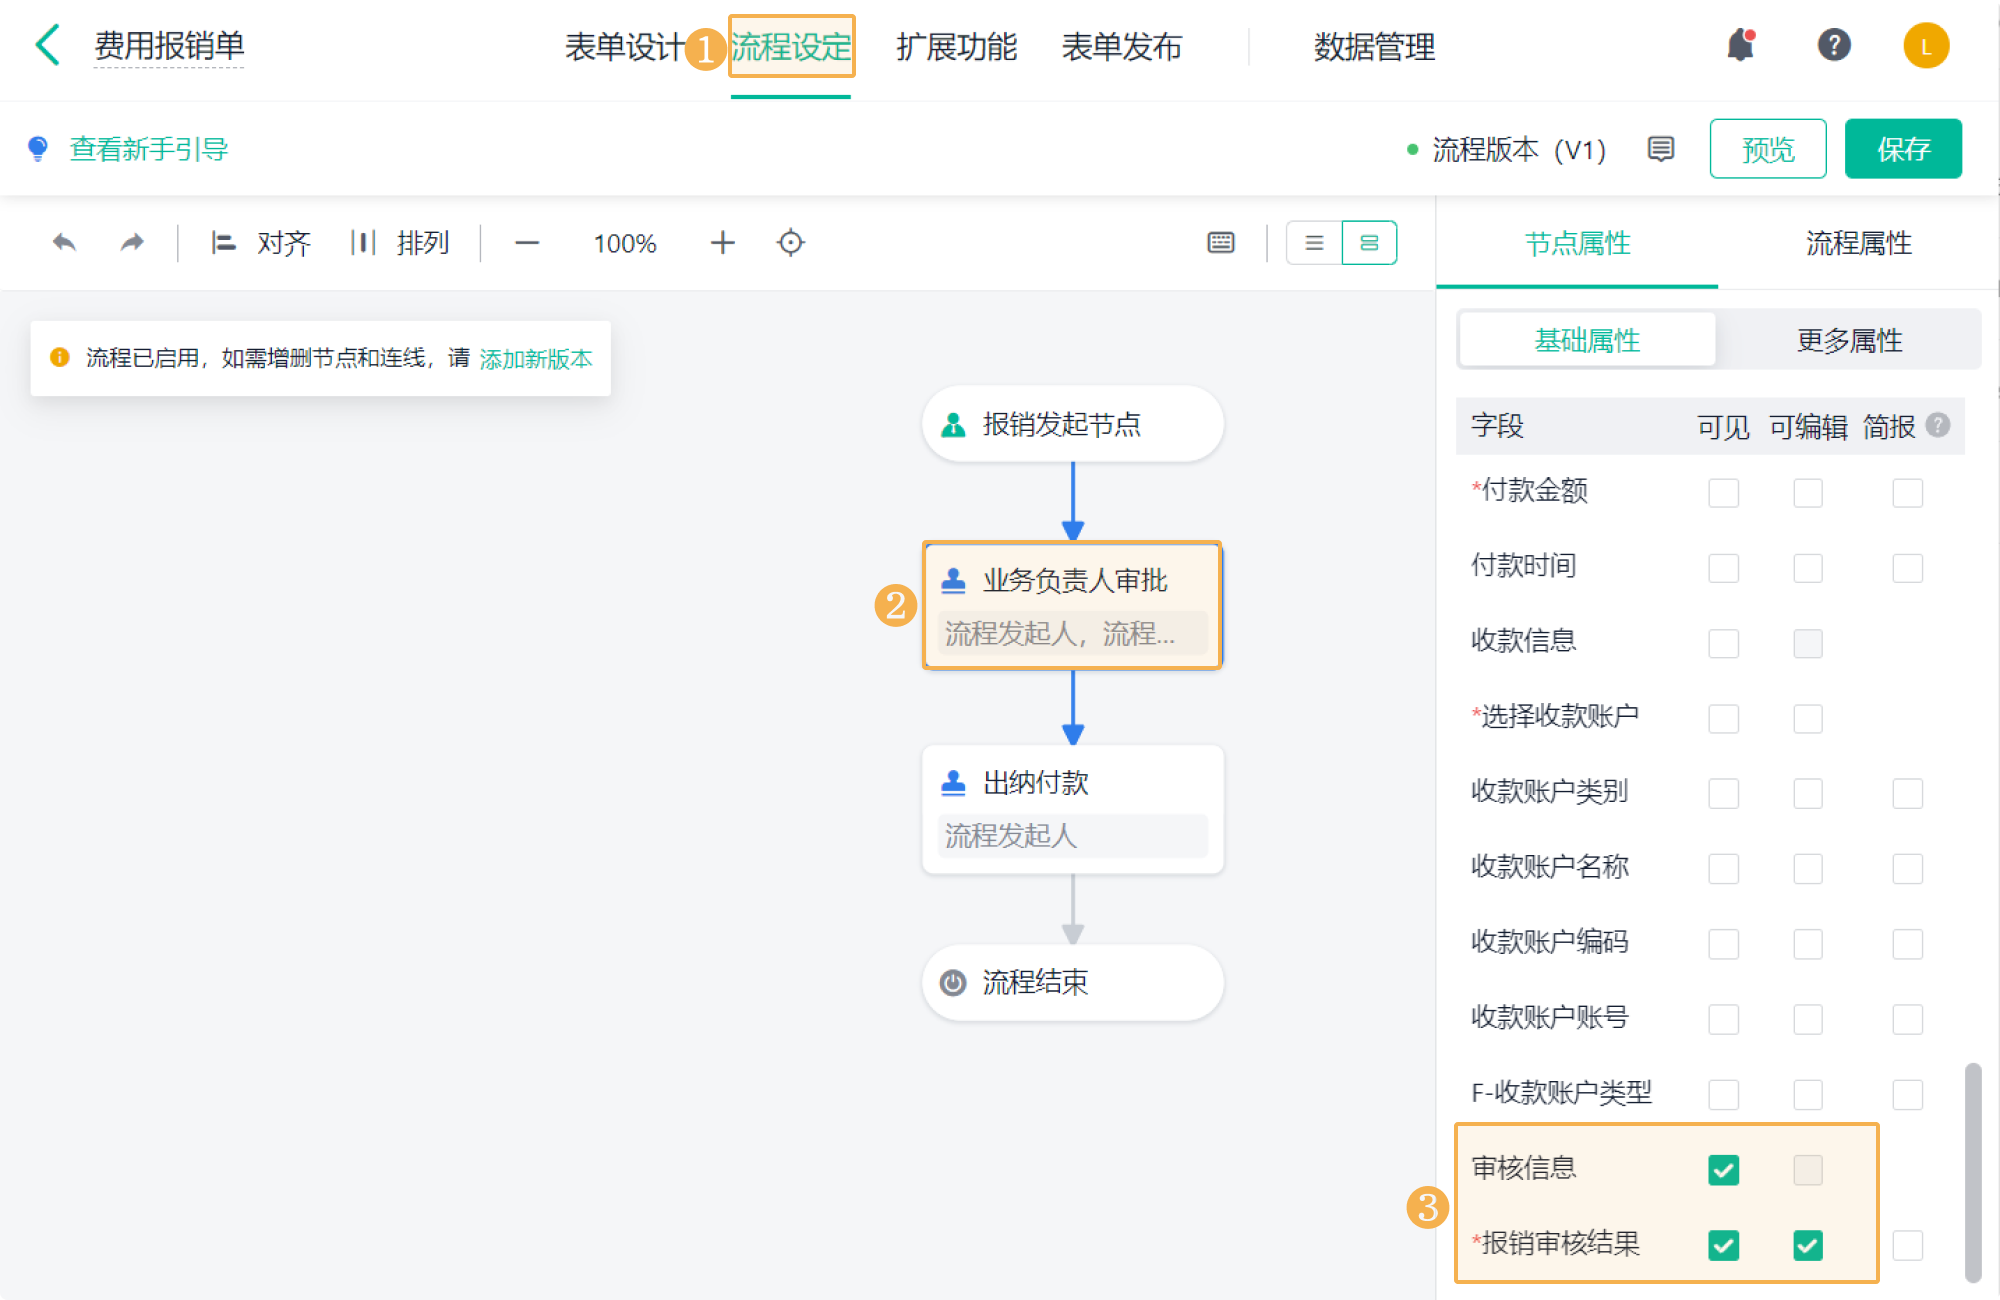Switch to the 更多属性 tab

1849,340
